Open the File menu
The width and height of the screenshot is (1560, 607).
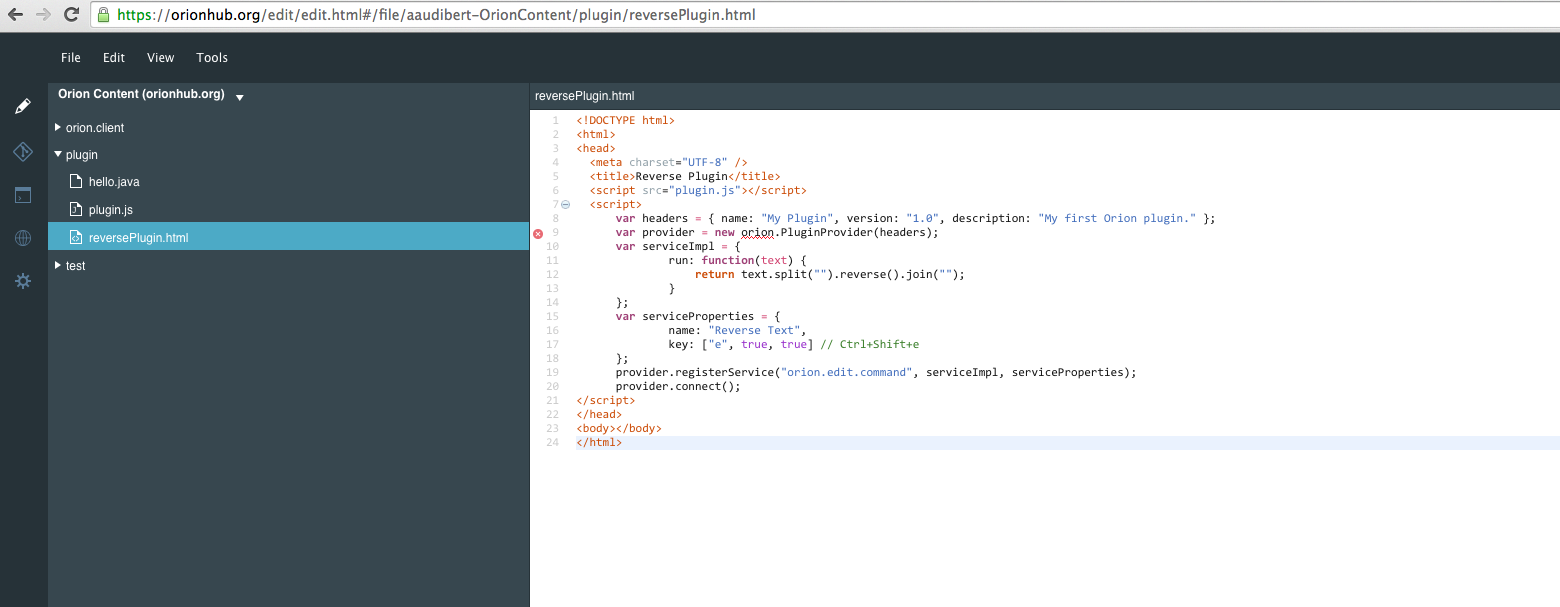pos(71,58)
